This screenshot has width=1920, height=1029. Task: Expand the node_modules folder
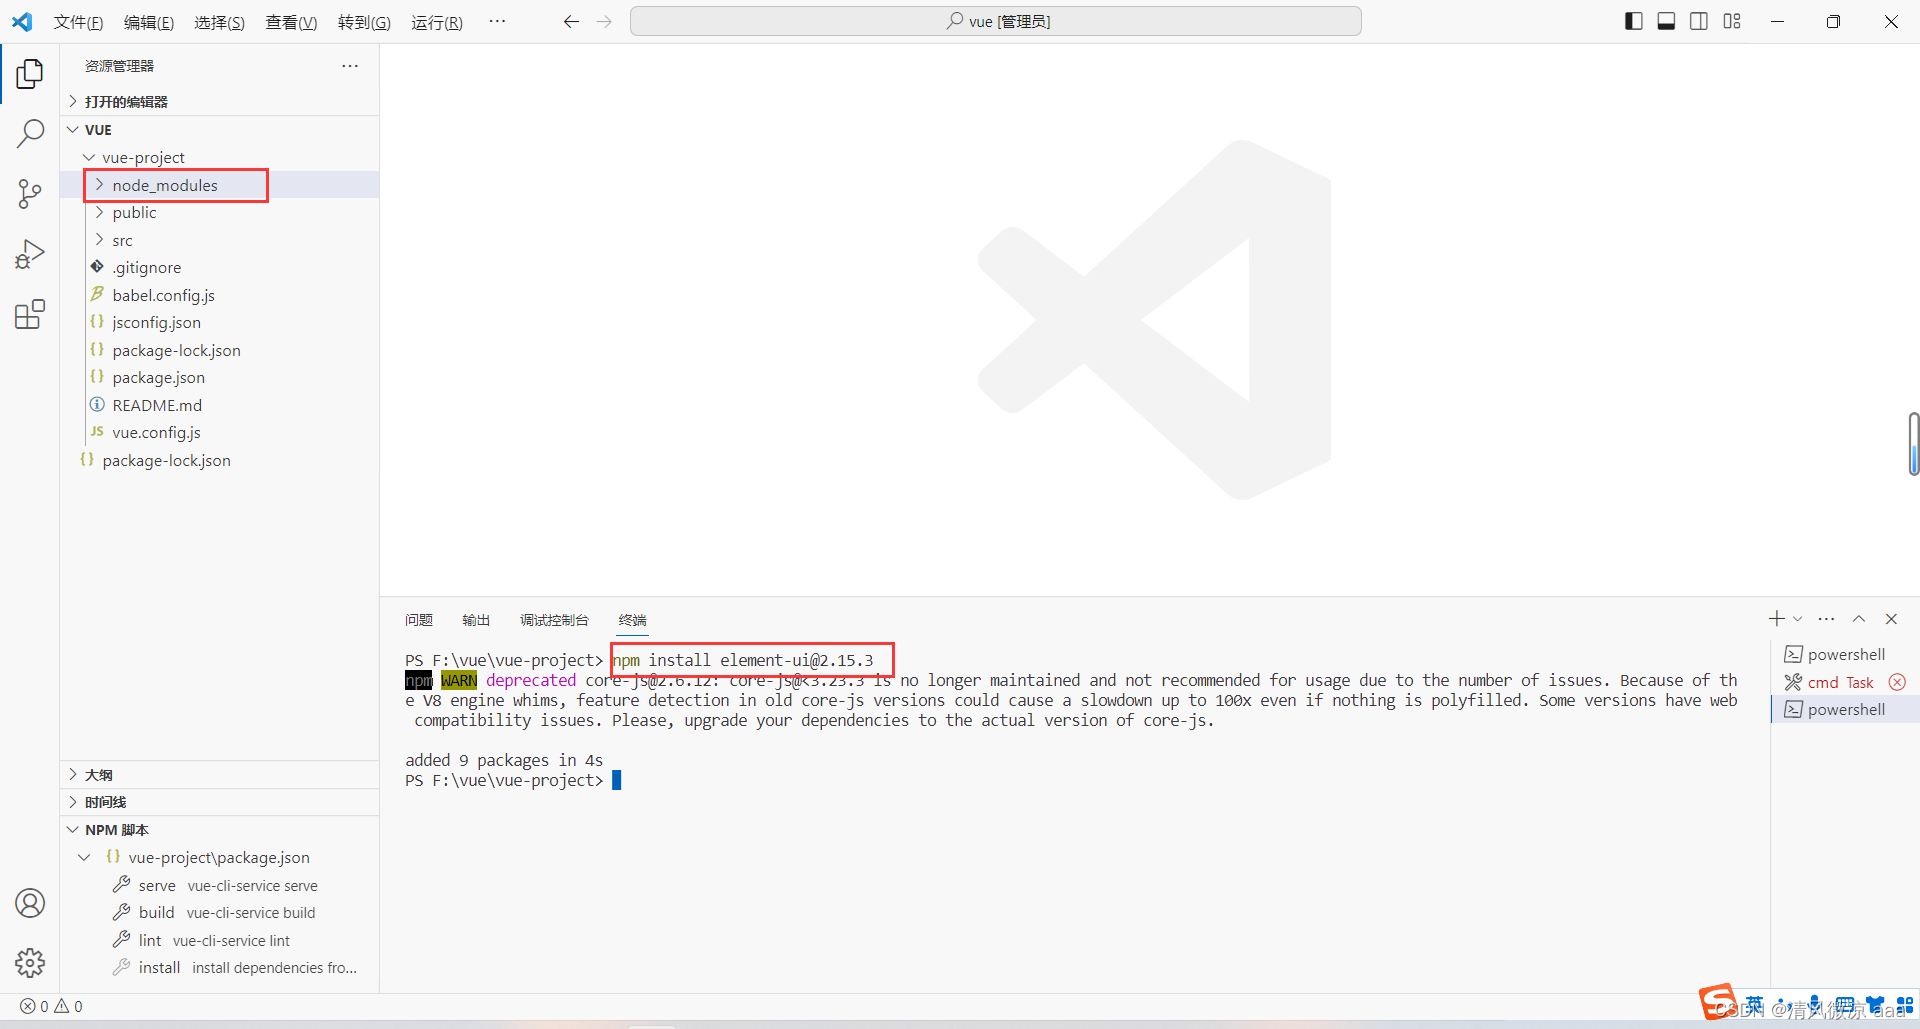[220, 185]
